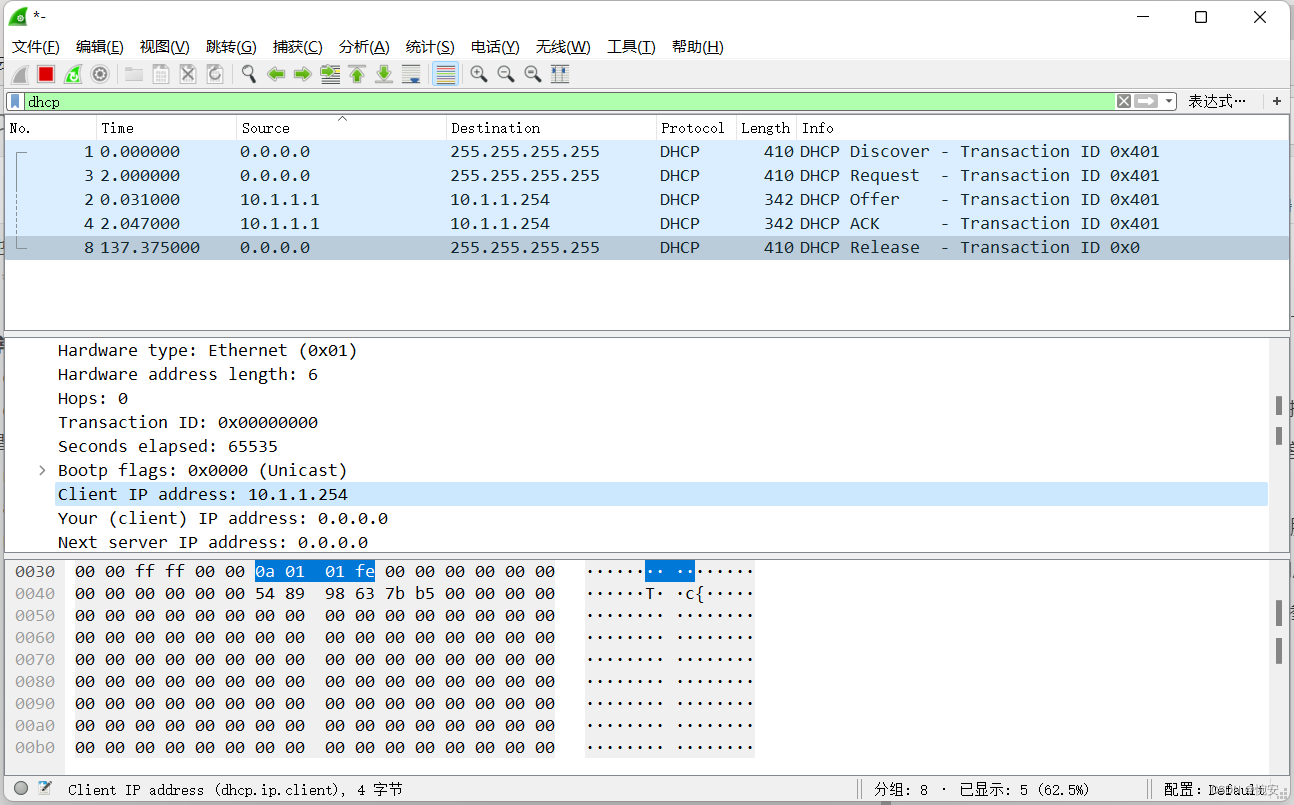This screenshot has height=805, width=1294.
Task: Clear the dhcp display filter
Action: tap(1124, 101)
